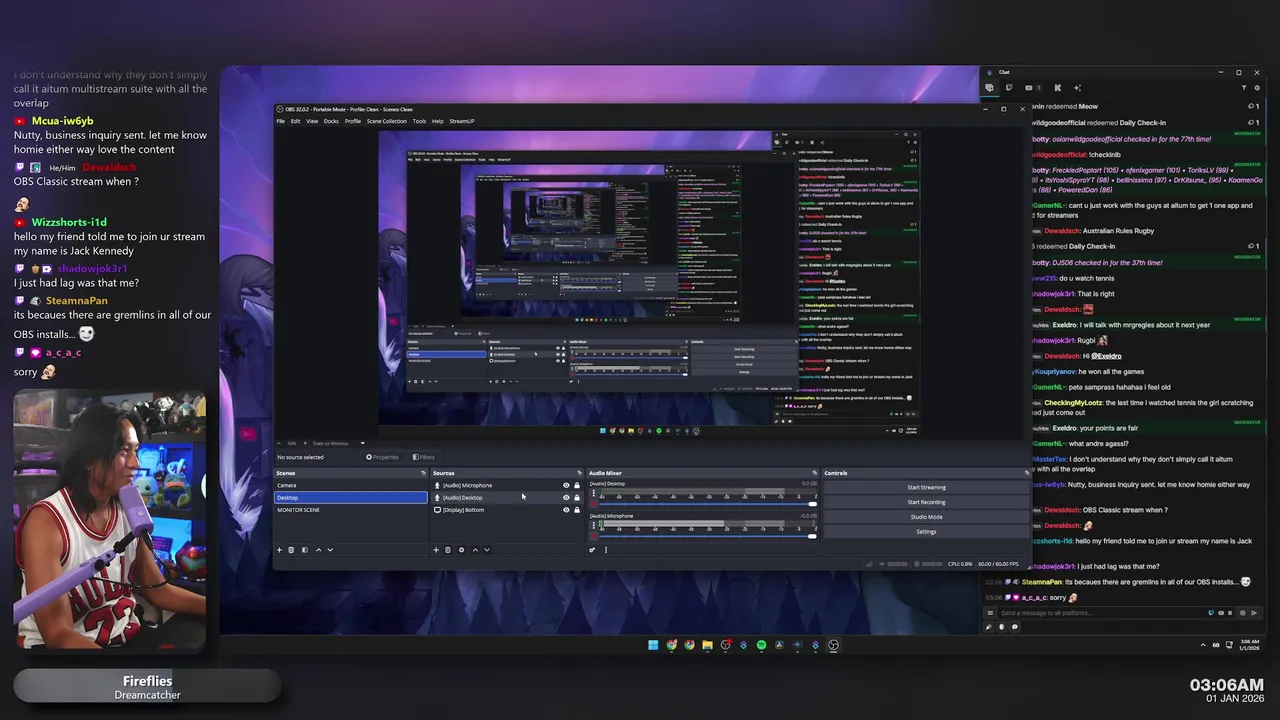Image resolution: width=1280 pixels, height=720 pixels.
Task: Open advanced audio properties in Audio Mixer
Action: (x=592, y=550)
